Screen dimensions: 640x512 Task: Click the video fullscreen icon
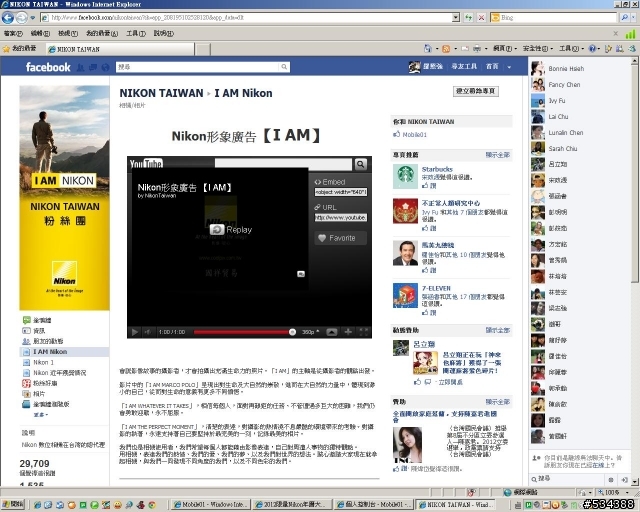(x=364, y=332)
